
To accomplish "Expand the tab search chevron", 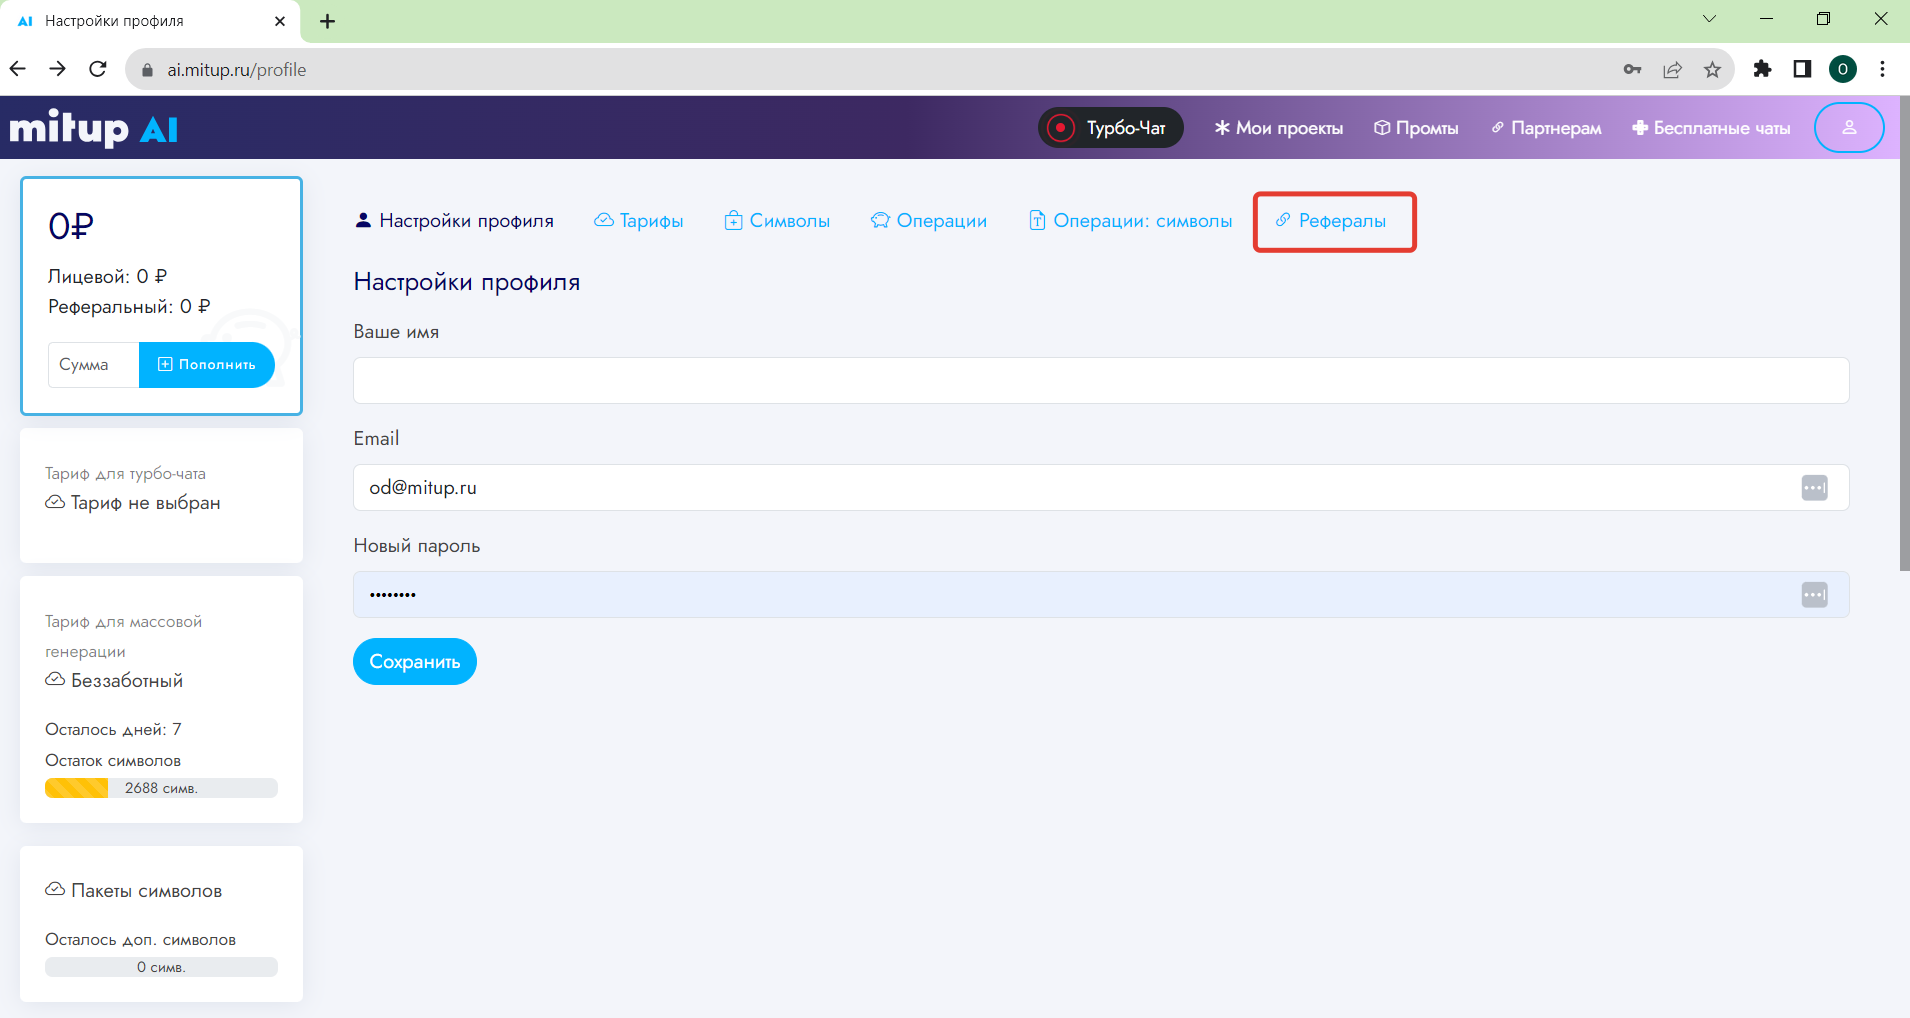I will click(x=1709, y=19).
